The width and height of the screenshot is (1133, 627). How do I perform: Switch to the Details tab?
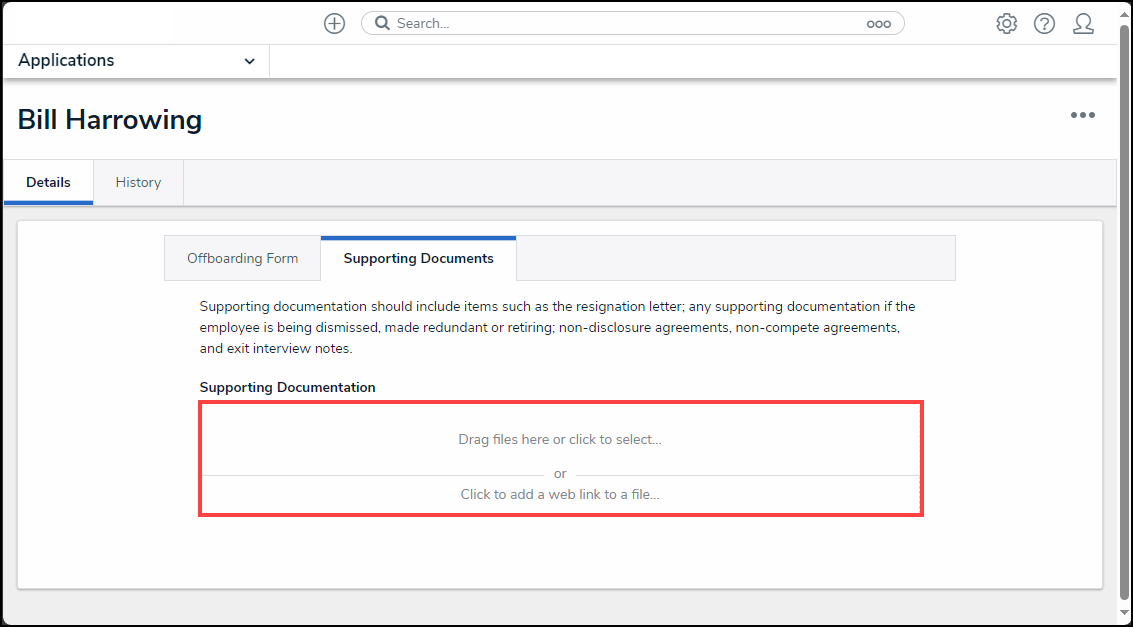point(48,182)
